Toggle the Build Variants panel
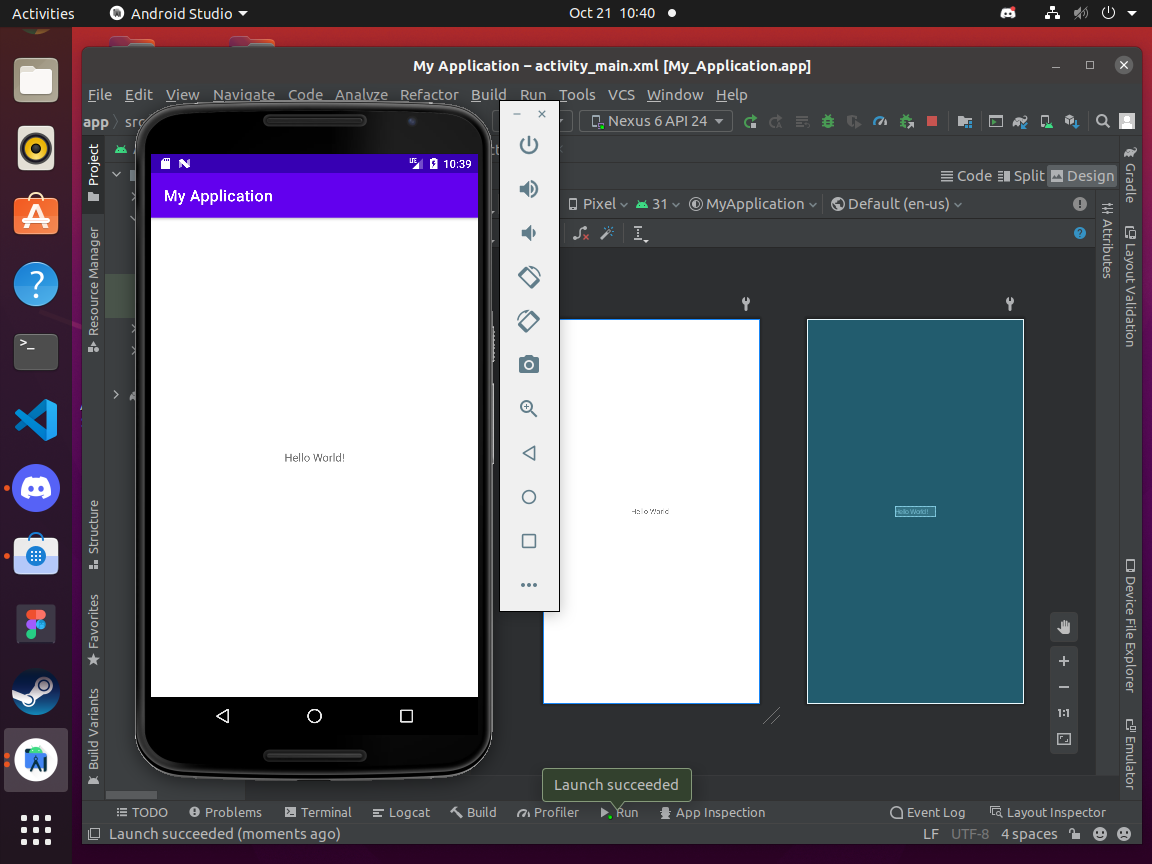This screenshot has height=864, width=1152. coord(93,736)
